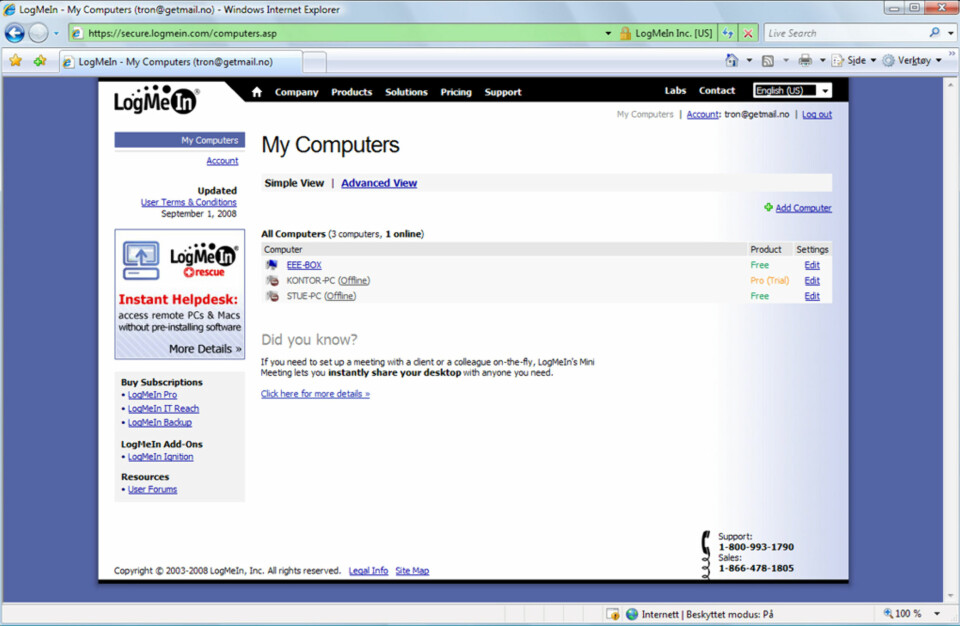Refresh the page with the reload icon
The width and height of the screenshot is (960, 626).
coord(728,33)
